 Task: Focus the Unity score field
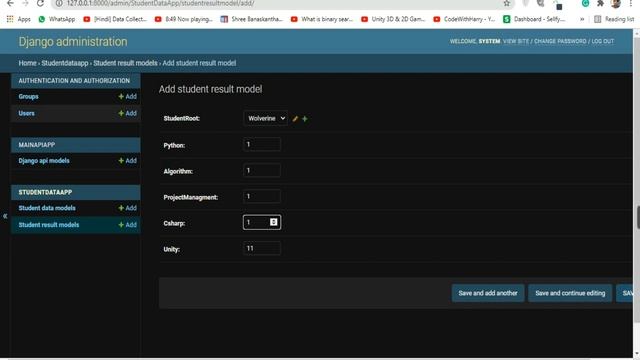[x=262, y=248]
